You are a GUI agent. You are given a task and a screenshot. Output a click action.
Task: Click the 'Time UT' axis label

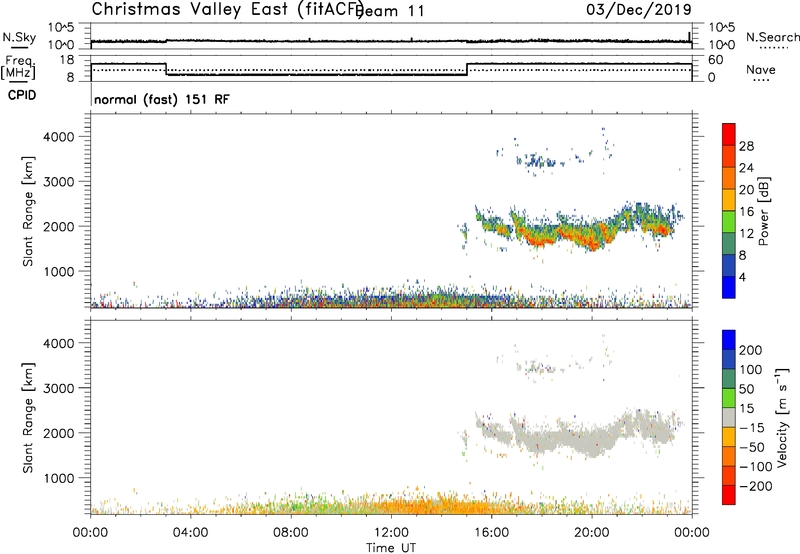coord(391,548)
